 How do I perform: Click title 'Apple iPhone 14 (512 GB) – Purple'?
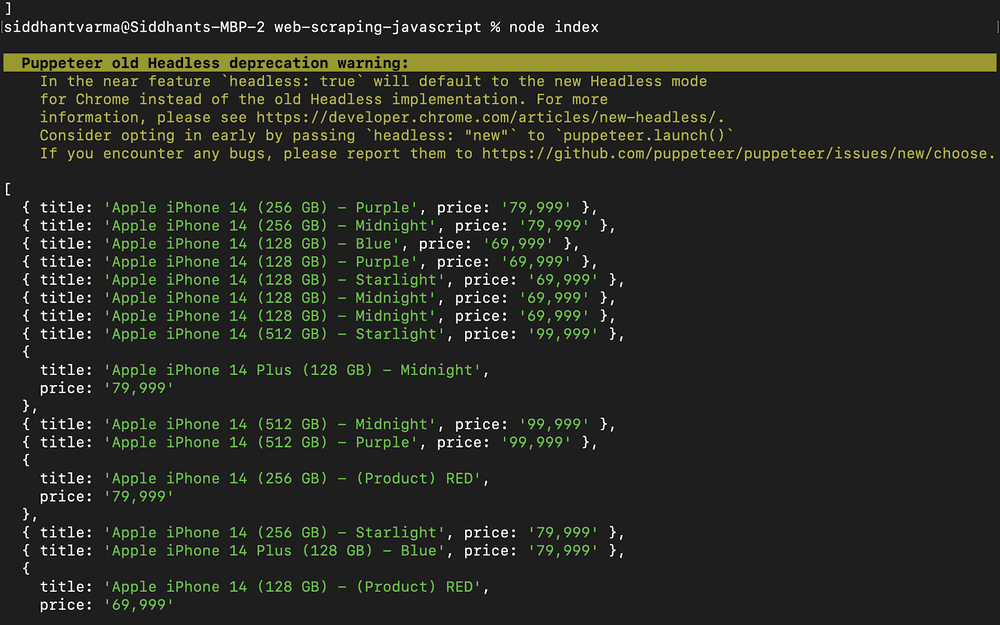tap(261, 443)
